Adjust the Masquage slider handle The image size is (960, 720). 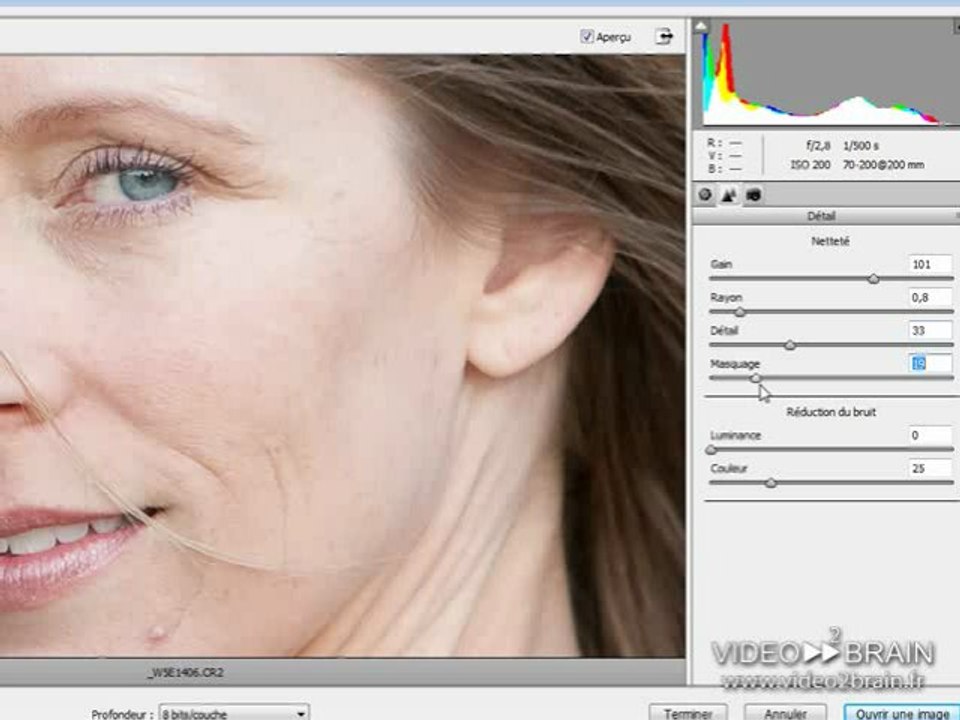756,378
